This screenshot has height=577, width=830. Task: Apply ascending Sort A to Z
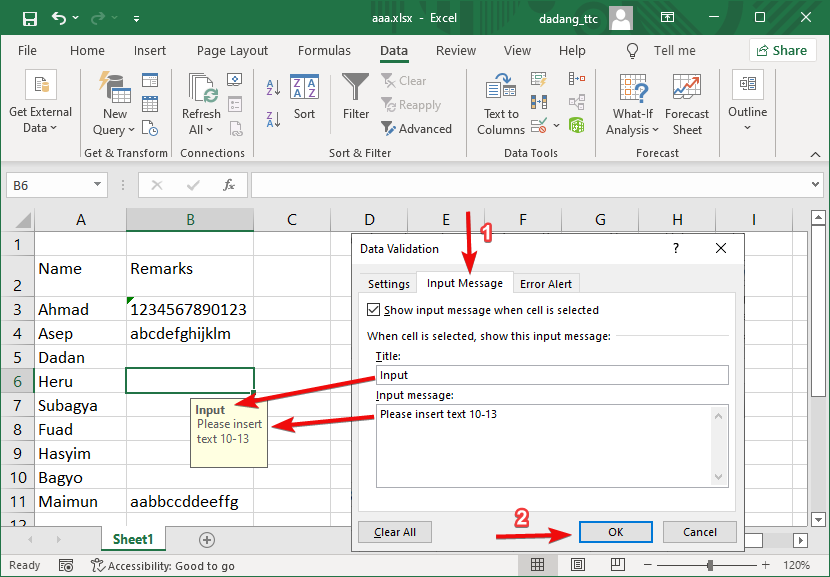[x=273, y=85]
